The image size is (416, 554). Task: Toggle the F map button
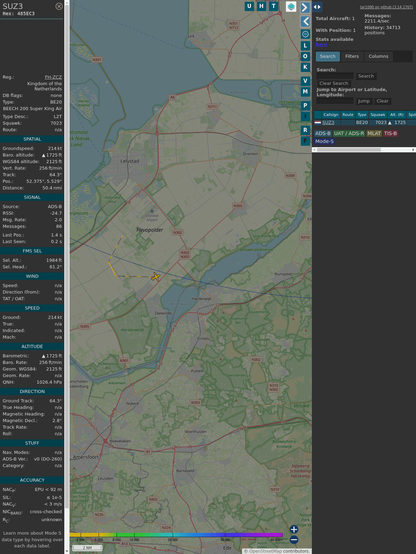coord(305,141)
